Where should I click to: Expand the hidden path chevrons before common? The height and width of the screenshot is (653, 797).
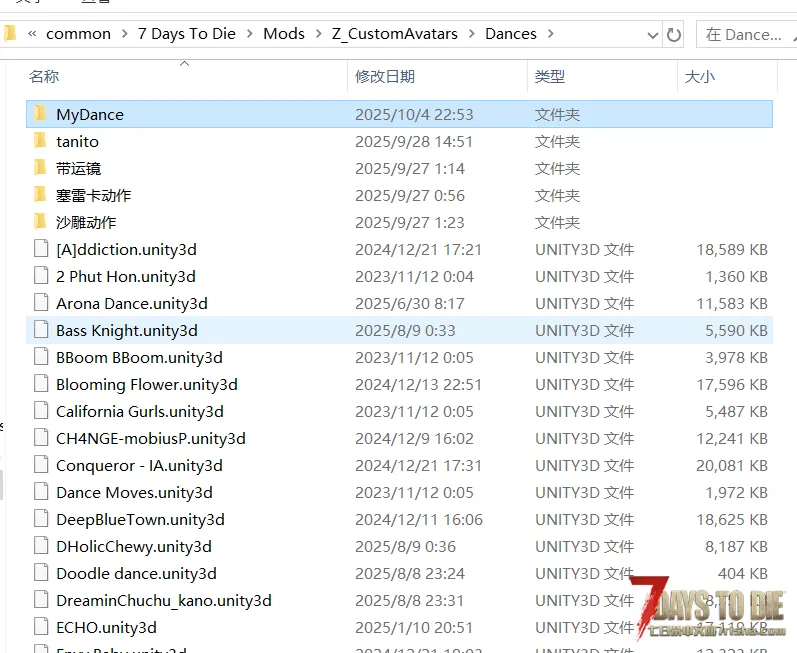pyautogui.click(x=33, y=34)
